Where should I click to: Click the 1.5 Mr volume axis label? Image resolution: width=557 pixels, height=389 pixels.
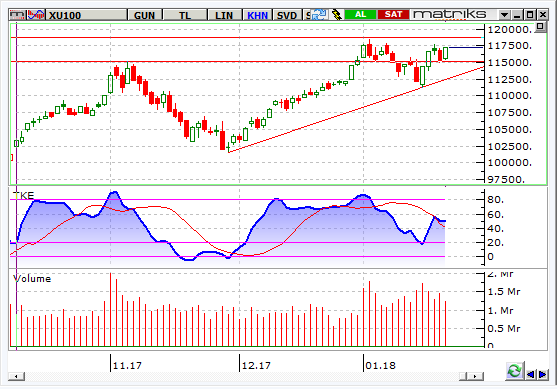(x=504, y=292)
